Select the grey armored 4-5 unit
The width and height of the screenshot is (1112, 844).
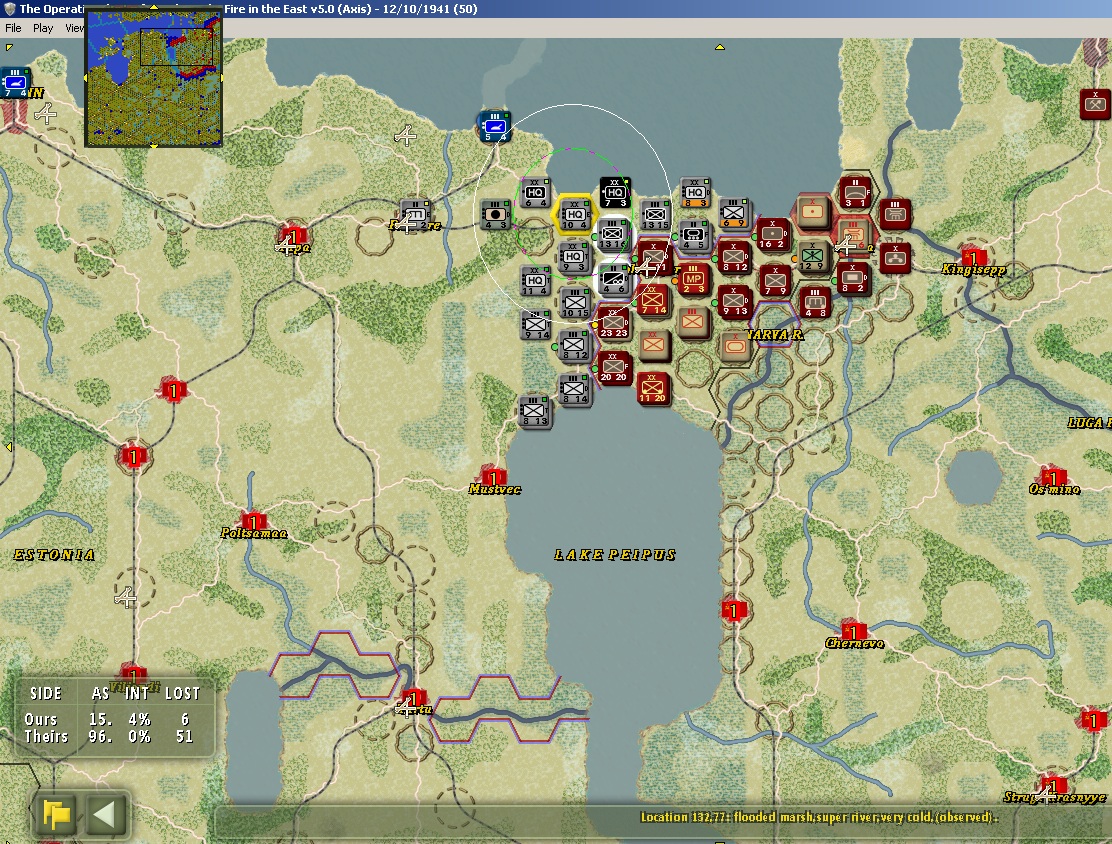tap(694, 235)
